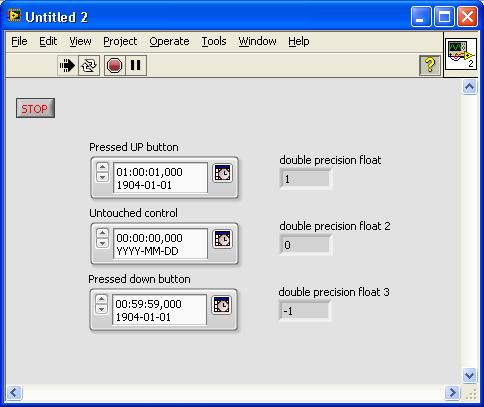Screen dimensions: 484x407
Task: Click the vertical scrollbar down arrow
Action: [x=469, y=376]
